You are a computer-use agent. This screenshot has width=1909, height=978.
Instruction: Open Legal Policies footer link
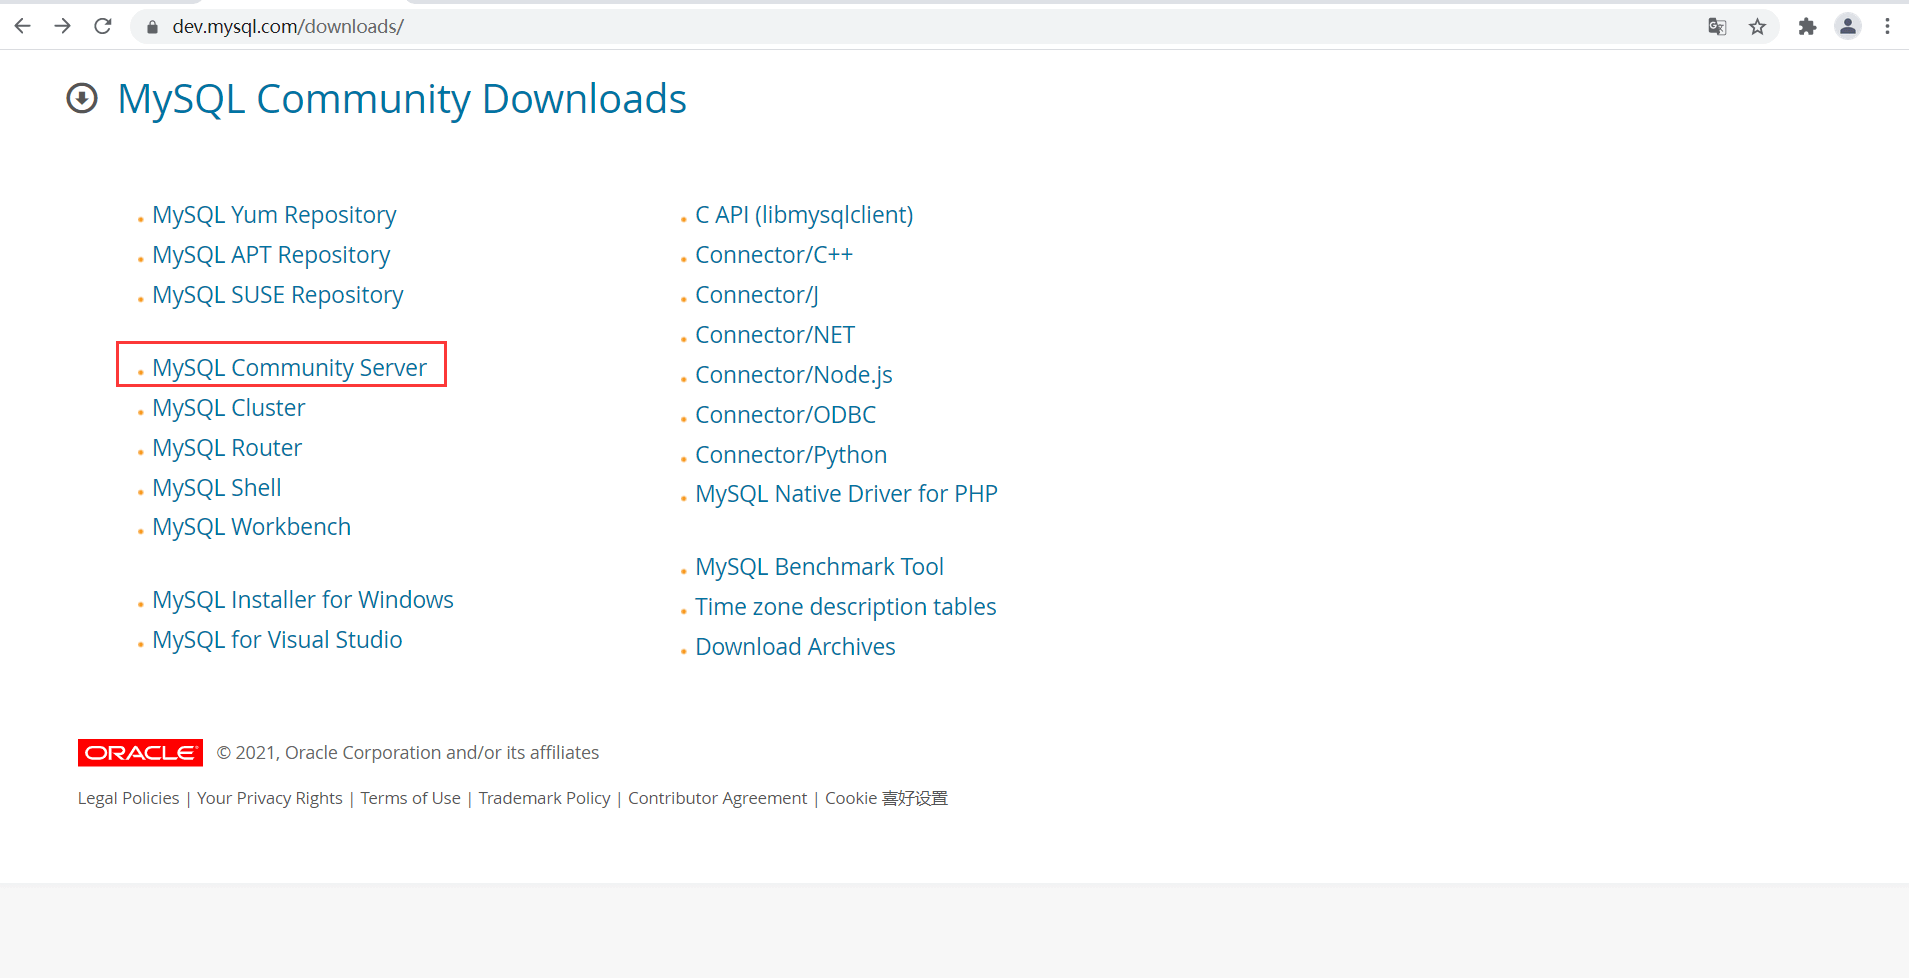128,798
